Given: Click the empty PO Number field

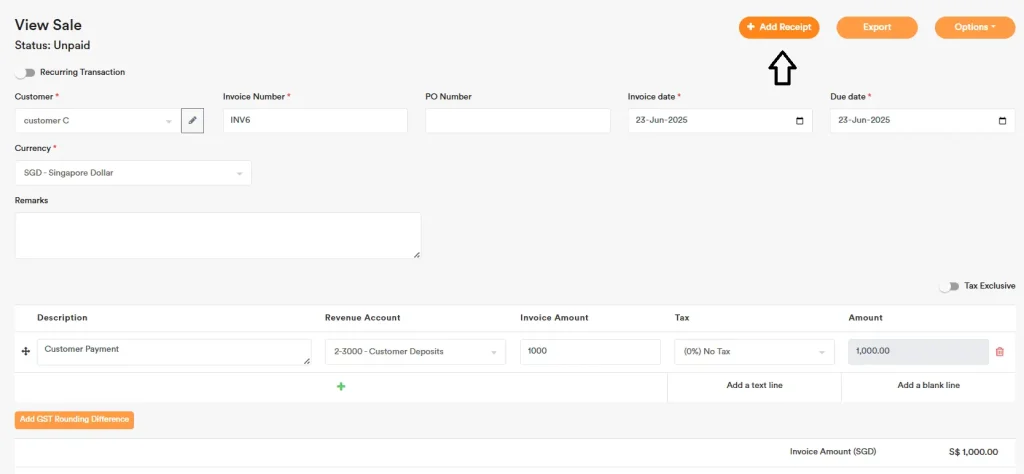Looking at the screenshot, I should (x=518, y=121).
